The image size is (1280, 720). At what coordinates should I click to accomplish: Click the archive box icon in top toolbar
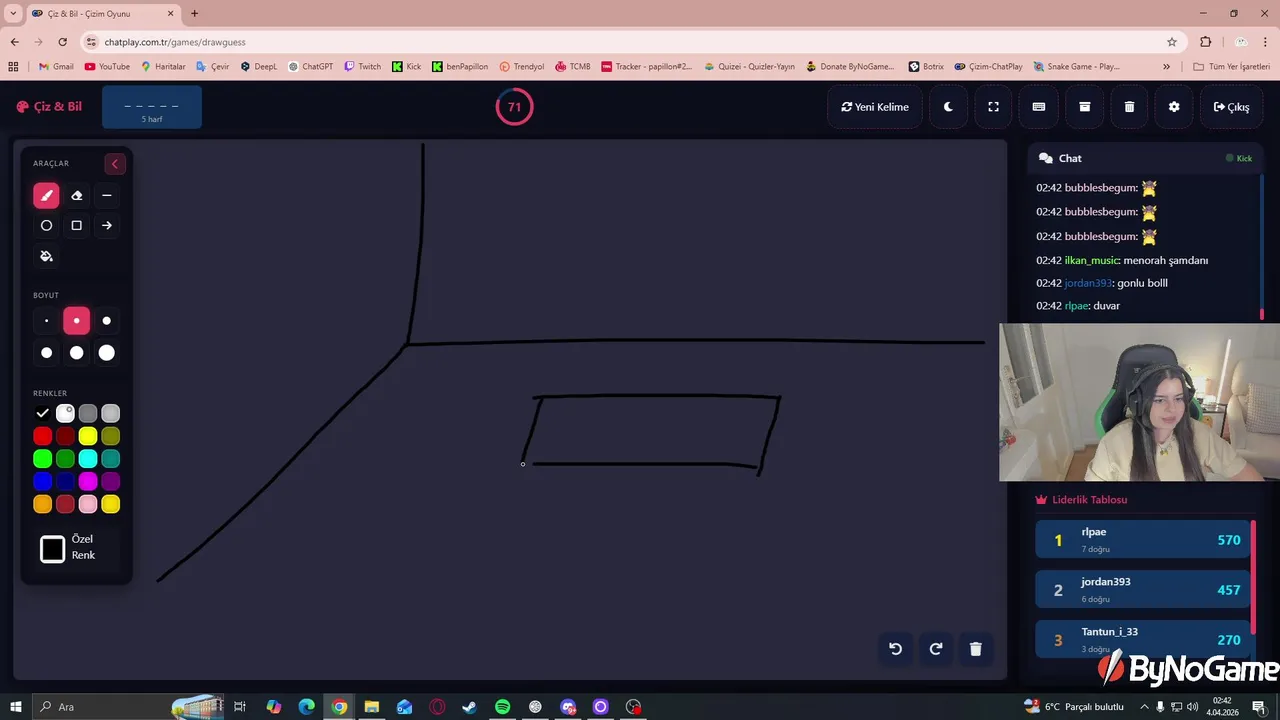pyautogui.click(x=1084, y=107)
